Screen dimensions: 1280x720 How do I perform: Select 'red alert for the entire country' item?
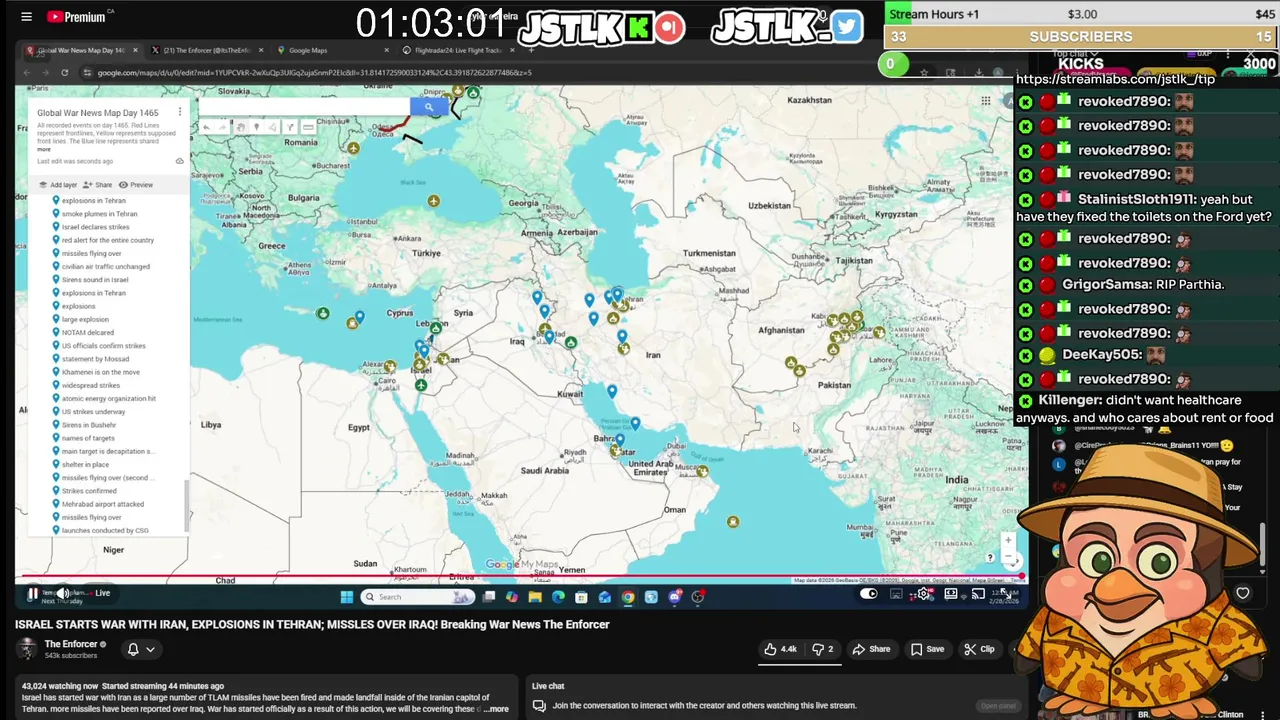coord(107,240)
